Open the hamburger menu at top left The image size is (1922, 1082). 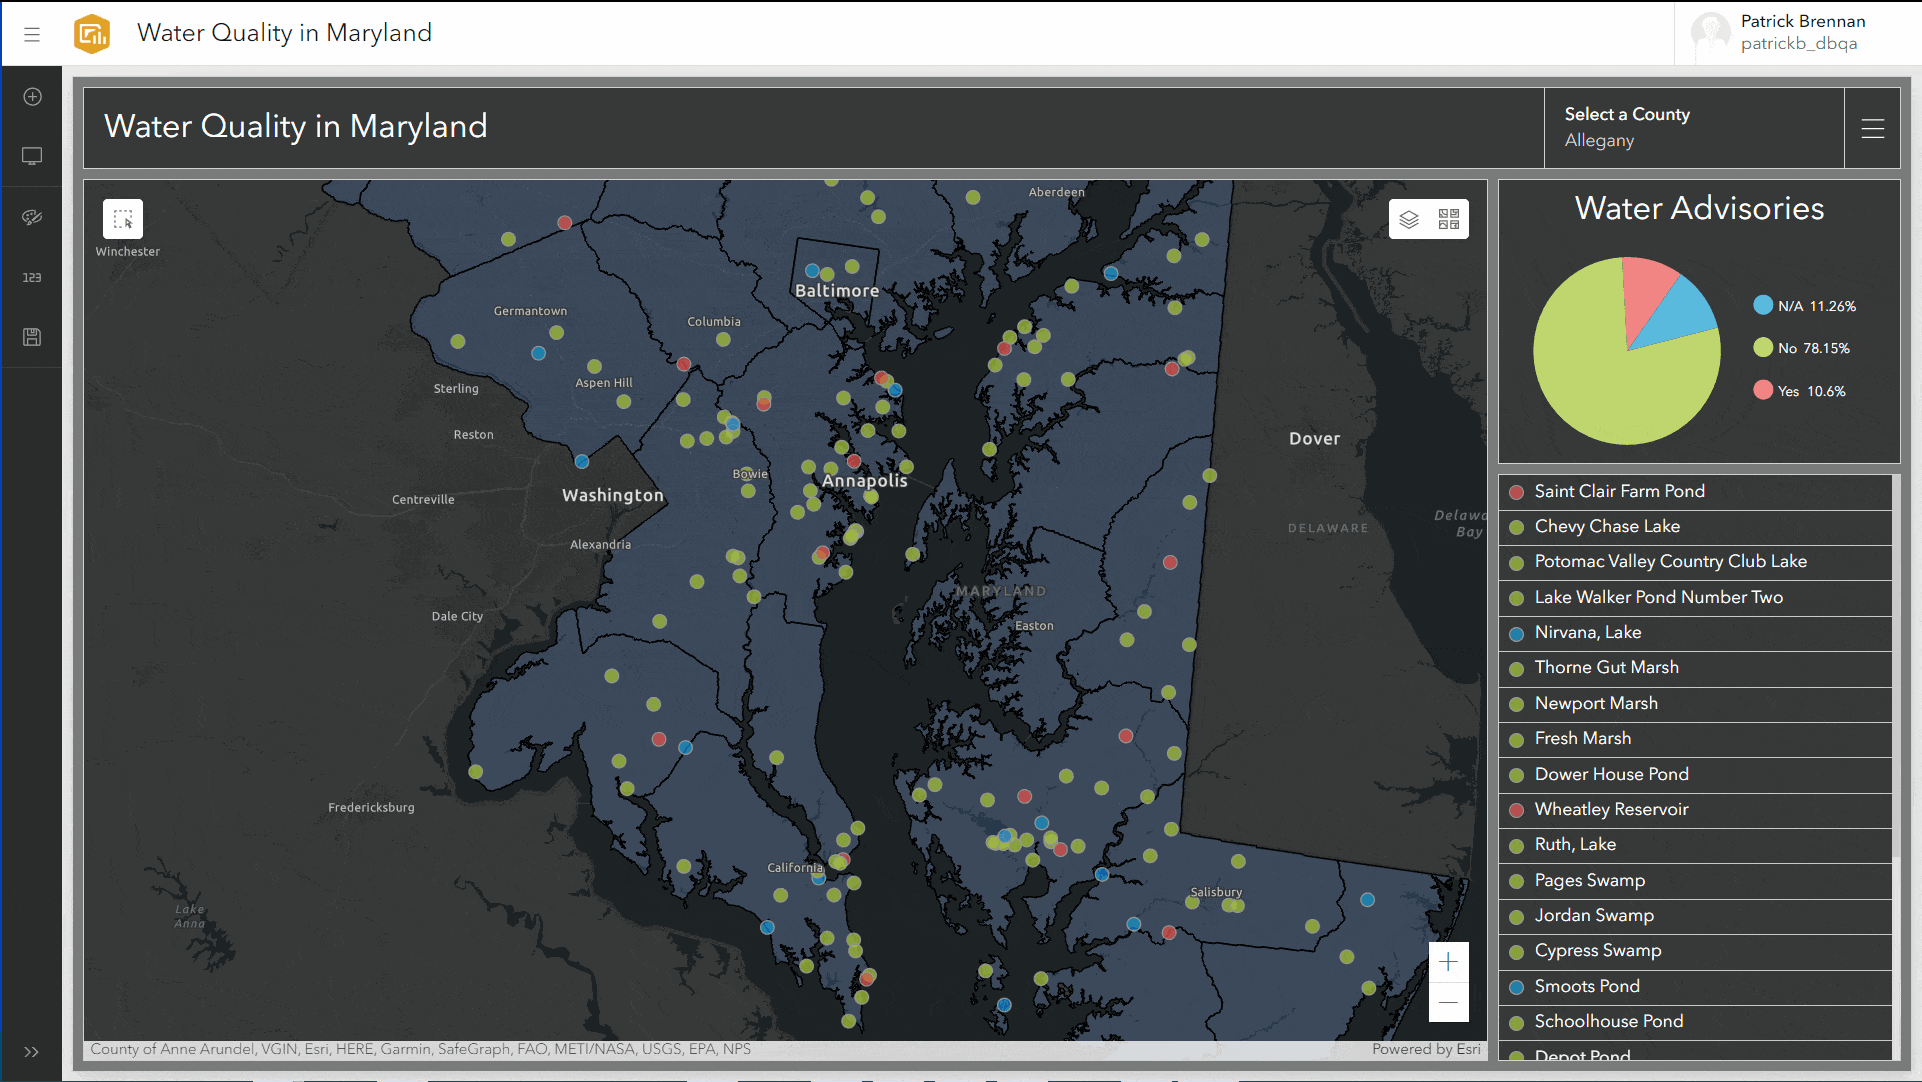(32, 34)
